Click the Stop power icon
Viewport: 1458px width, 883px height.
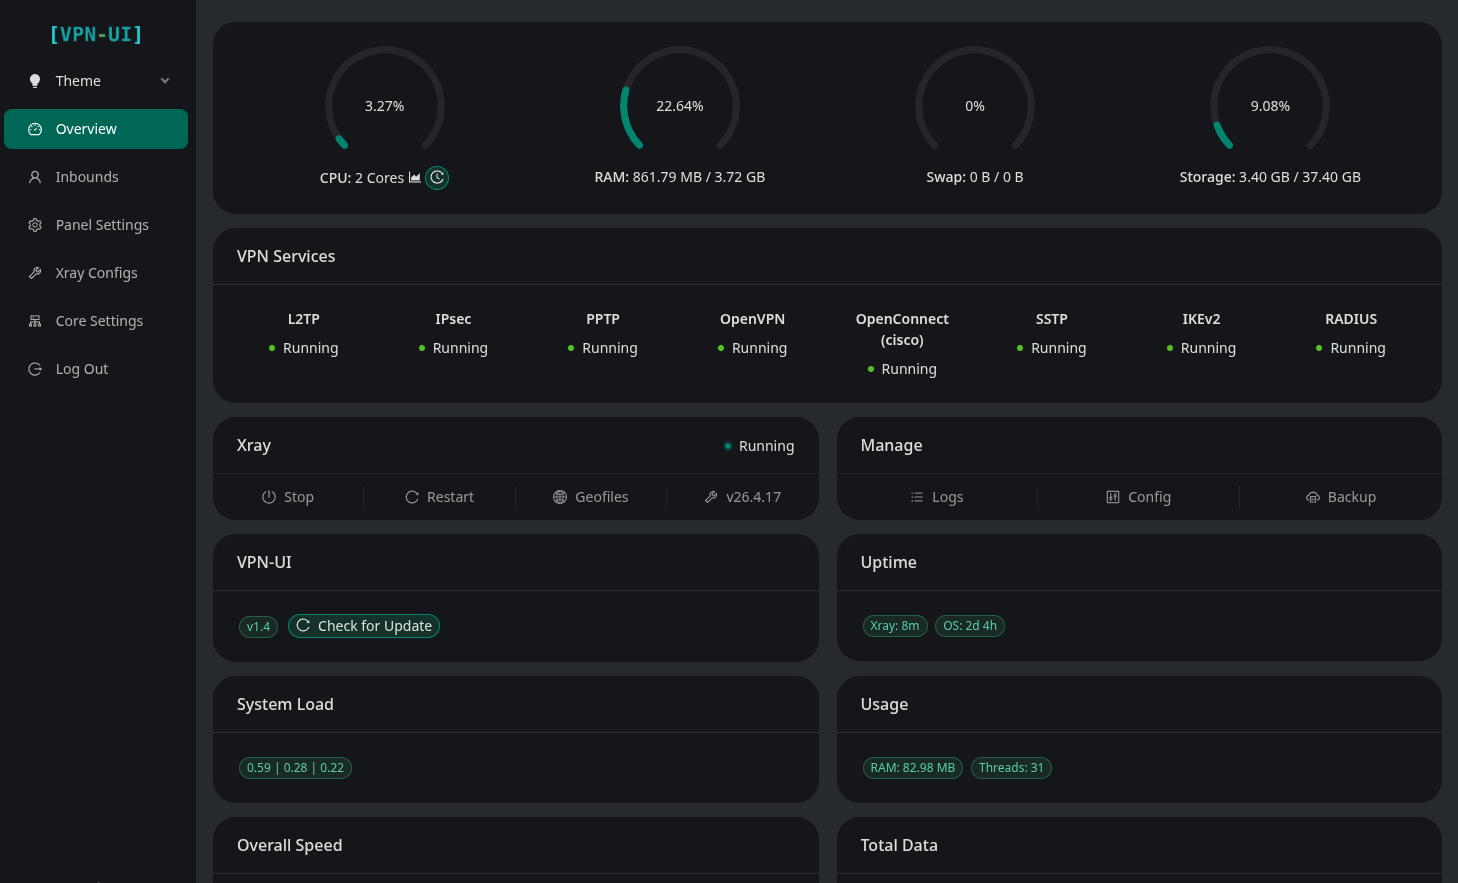pos(269,497)
